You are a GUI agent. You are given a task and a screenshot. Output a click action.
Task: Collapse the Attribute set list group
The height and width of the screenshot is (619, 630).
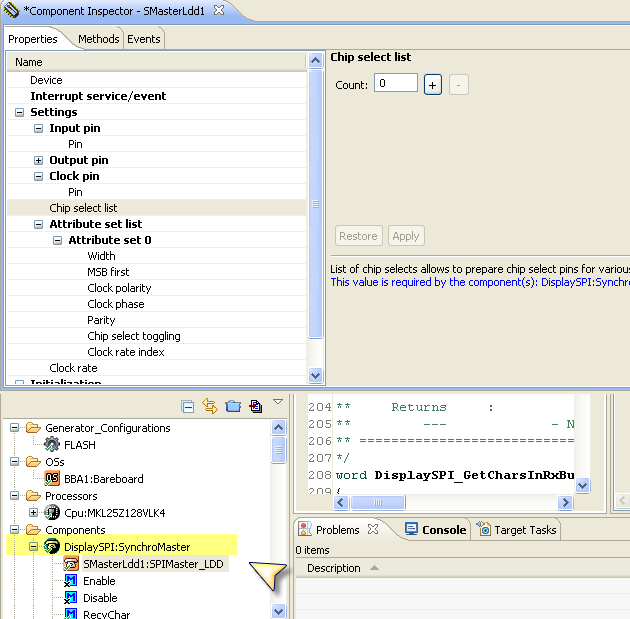coord(38,225)
